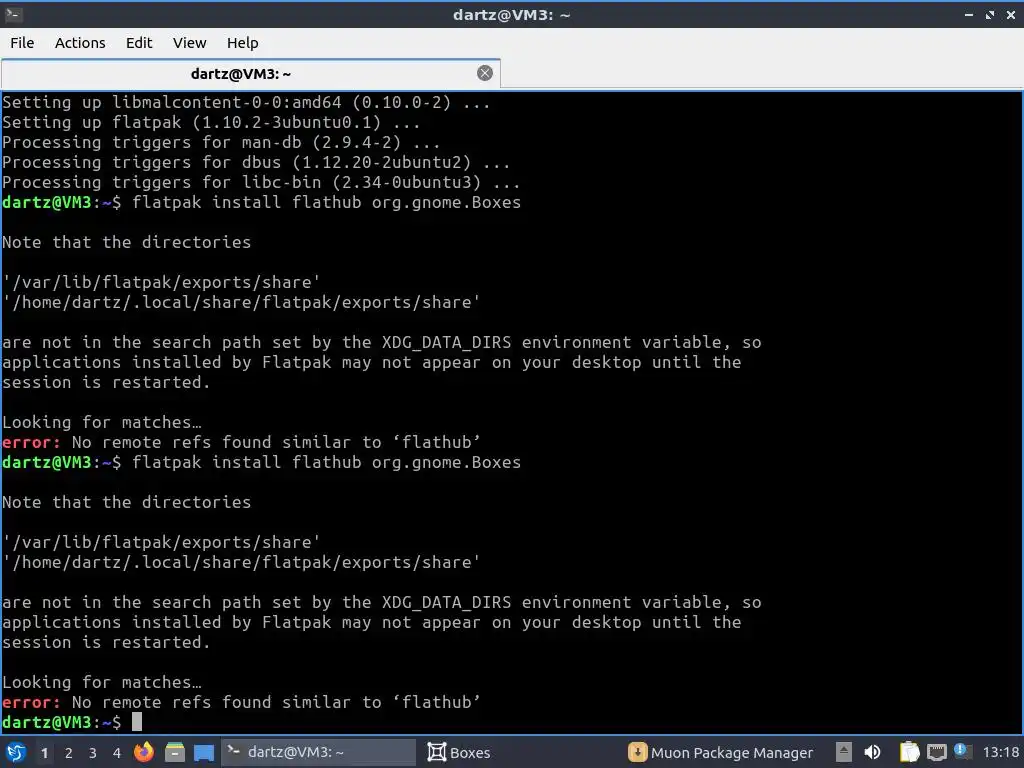Focus the dartz@VM3 terminal taskbar button

click(x=319, y=752)
